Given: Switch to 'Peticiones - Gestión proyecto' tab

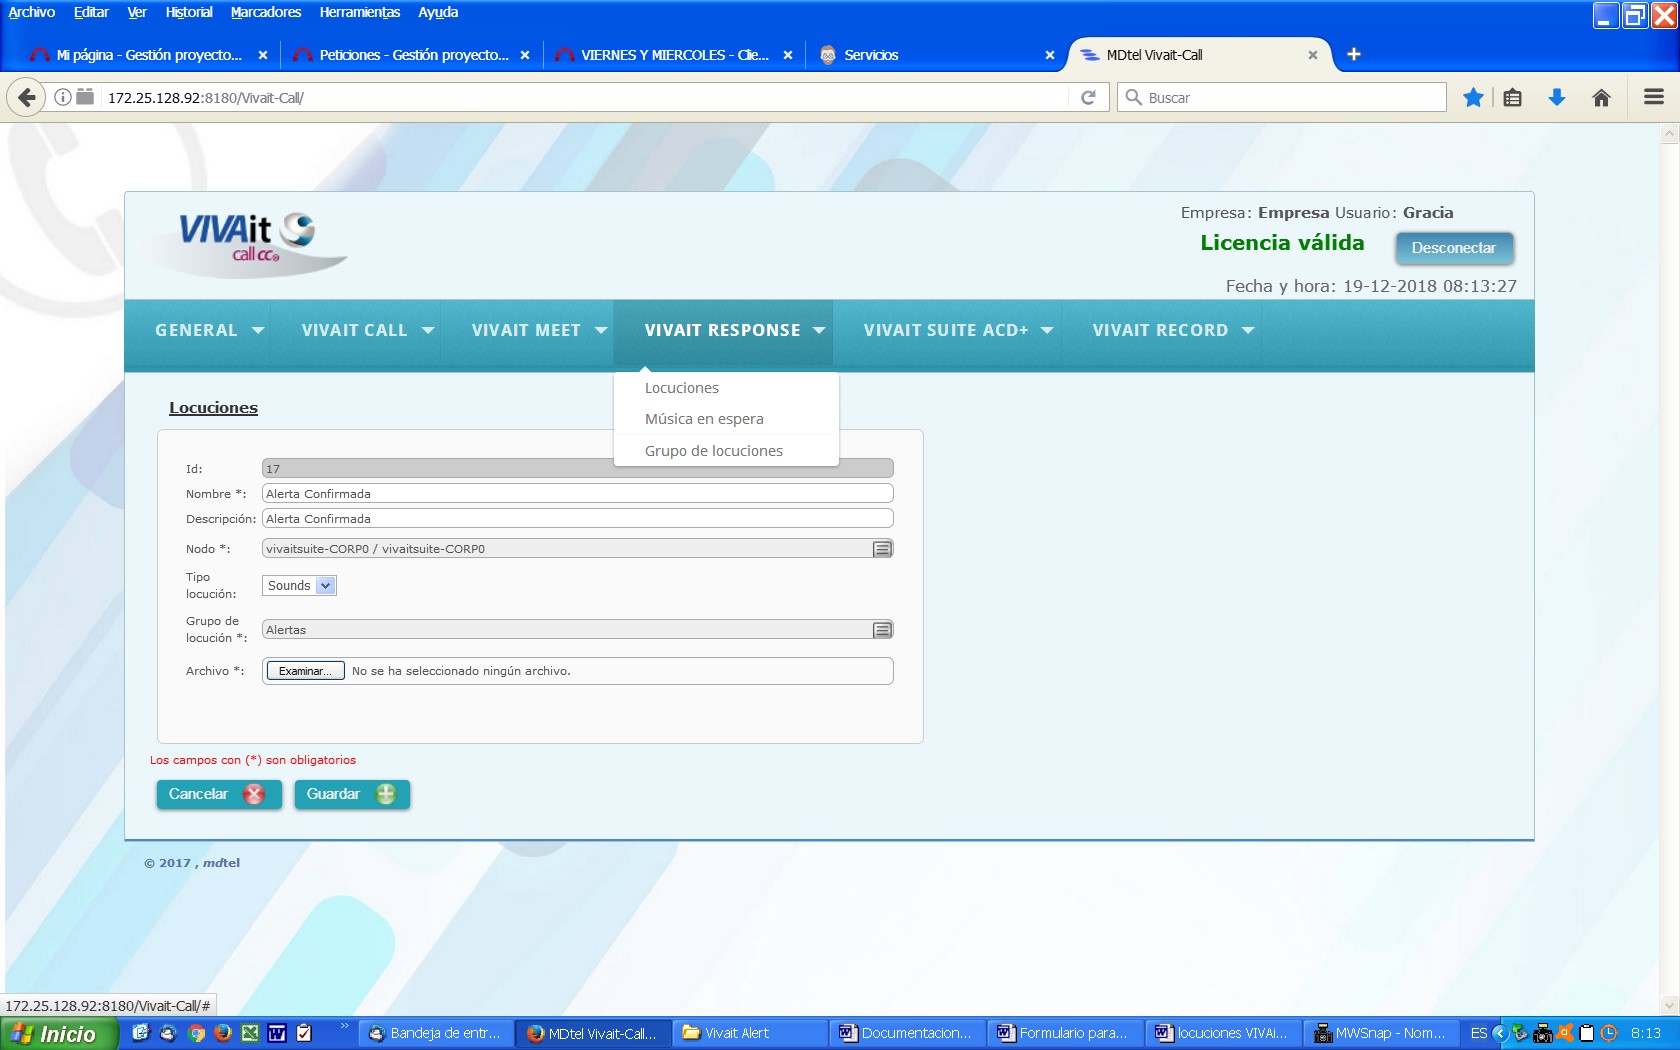Looking at the screenshot, I should 413,55.
